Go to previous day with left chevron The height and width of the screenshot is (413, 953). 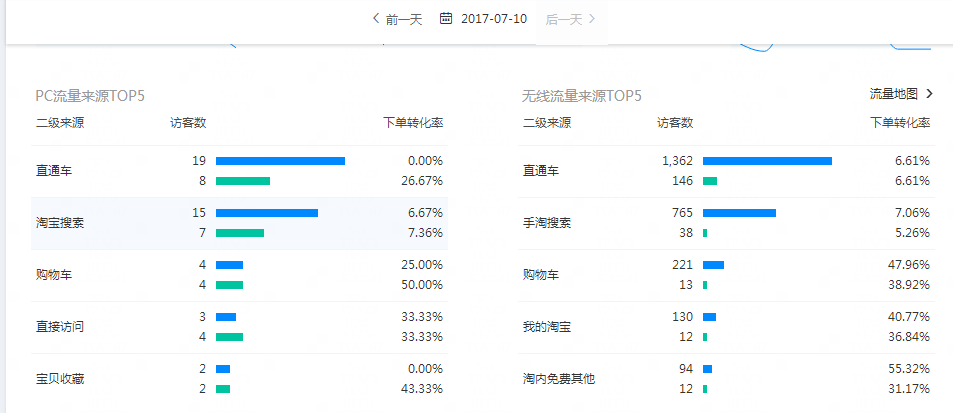pyautogui.click(x=376, y=18)
